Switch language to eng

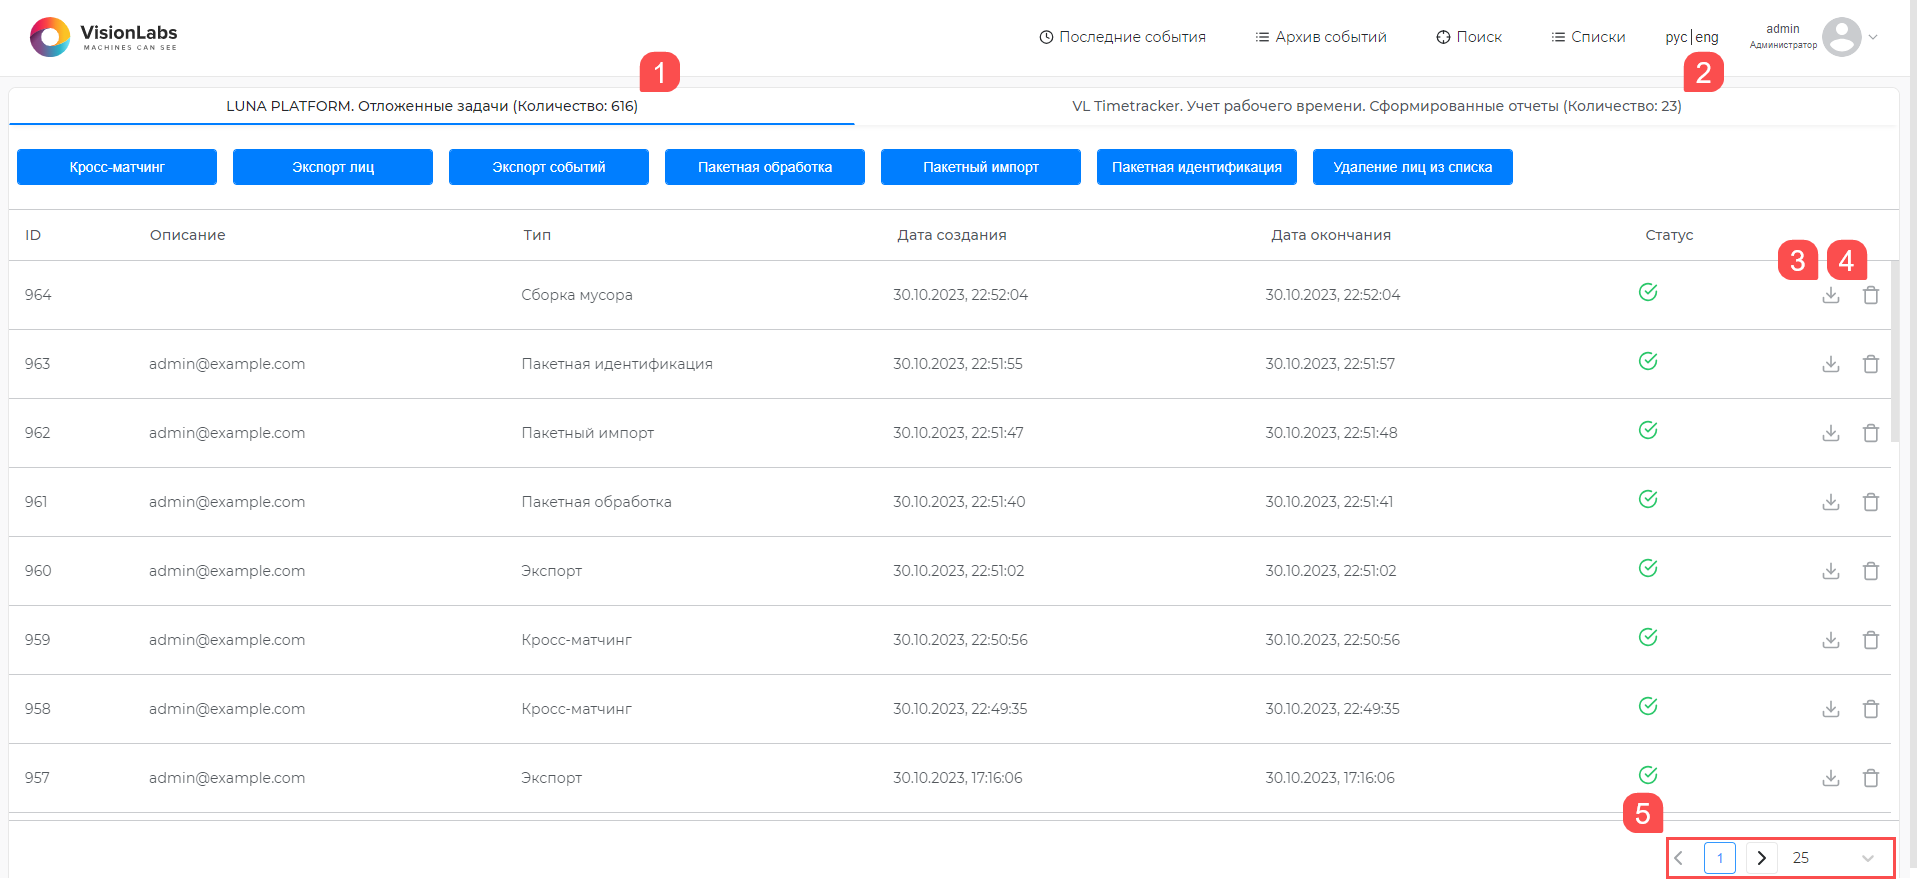point(1707,37)
